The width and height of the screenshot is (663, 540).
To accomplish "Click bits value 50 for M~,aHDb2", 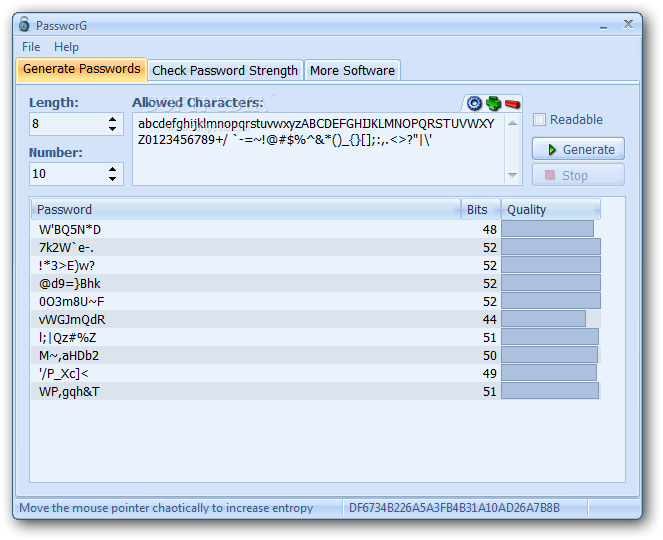I will [x=490, y=355].
